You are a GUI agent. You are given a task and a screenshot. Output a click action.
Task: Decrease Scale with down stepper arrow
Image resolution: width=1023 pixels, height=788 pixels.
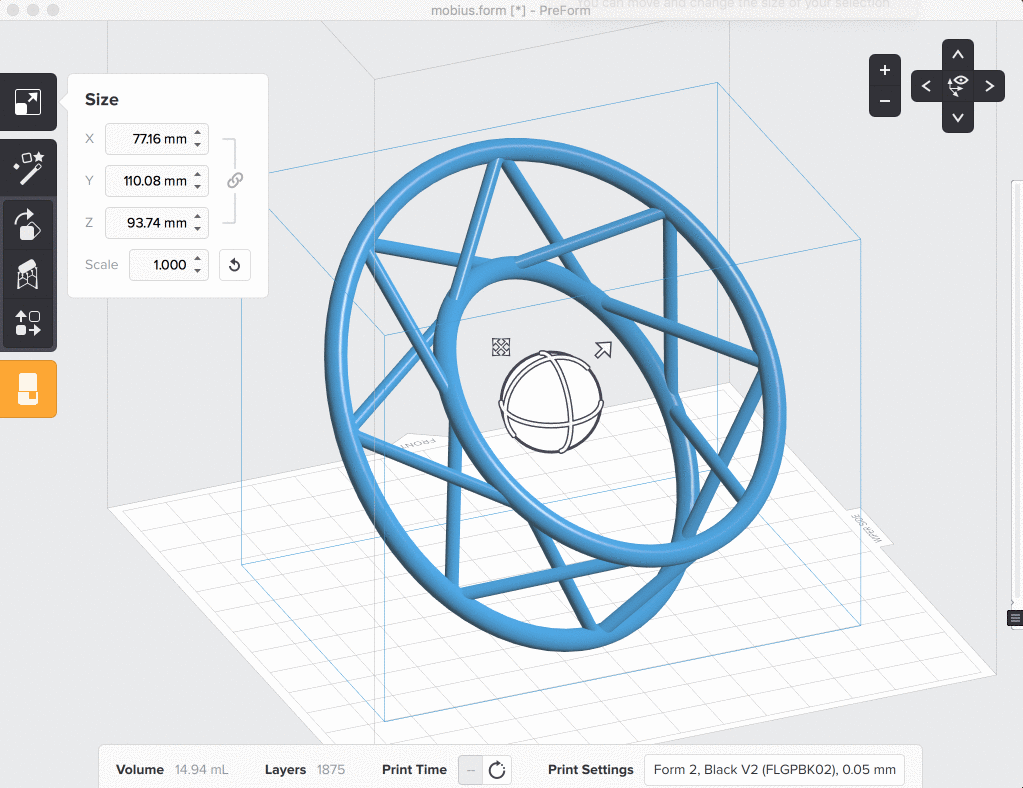tap(198, 271)
